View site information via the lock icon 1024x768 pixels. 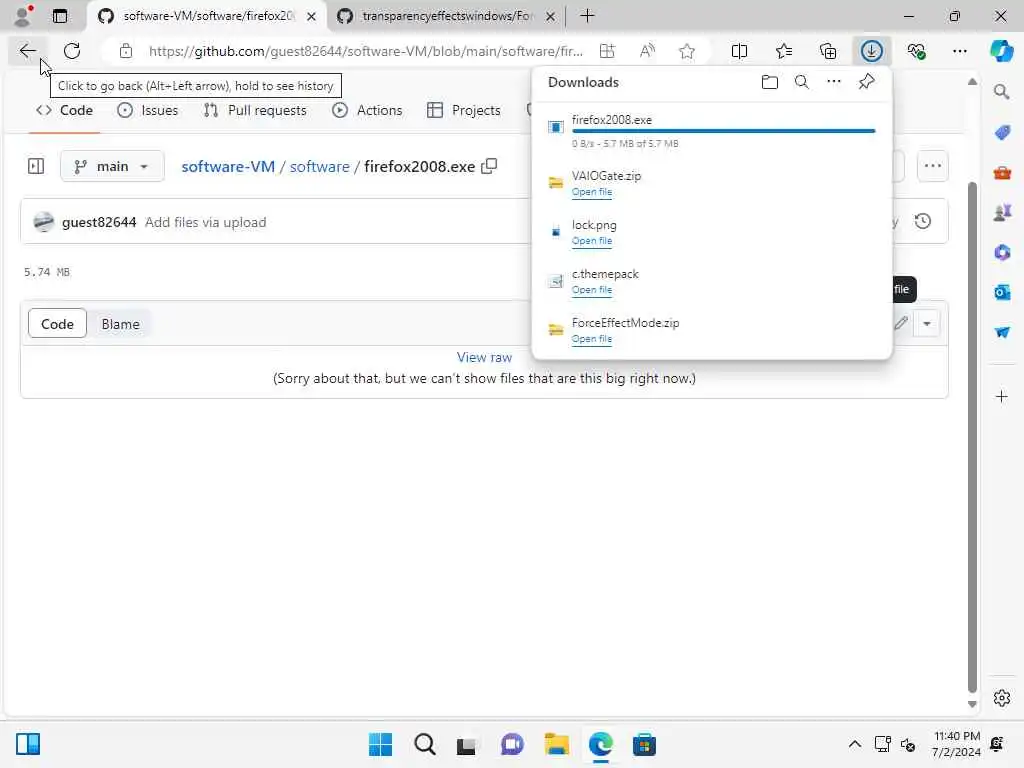click(125, 51)
